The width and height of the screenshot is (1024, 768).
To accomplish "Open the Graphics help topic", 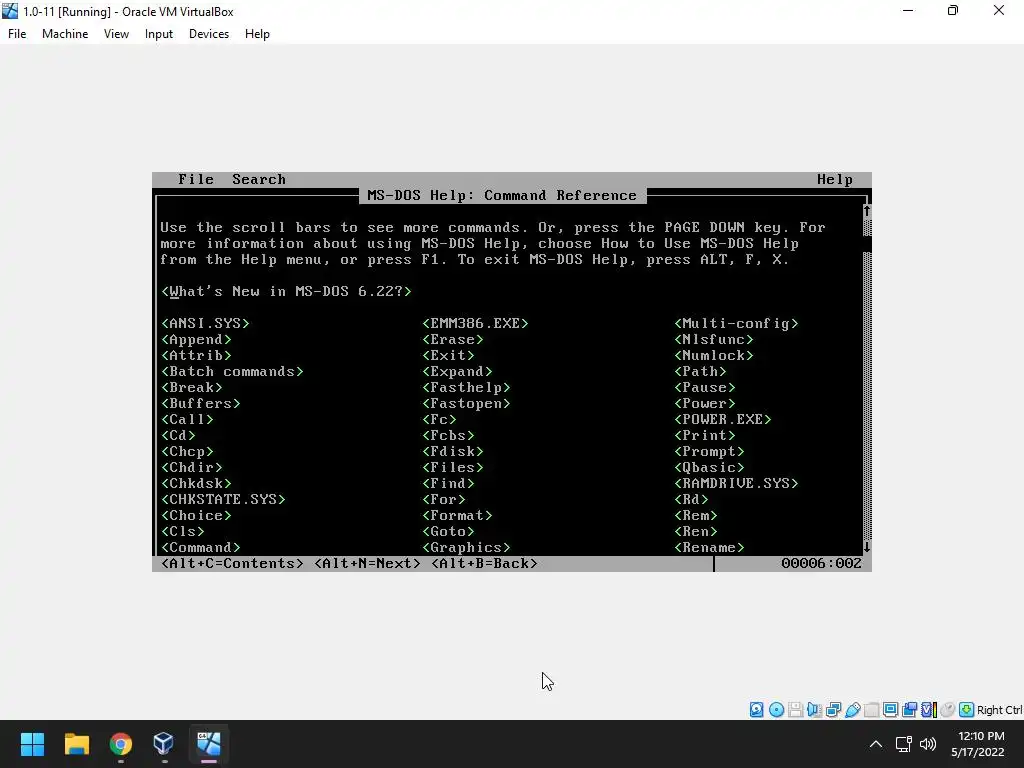I will point(466,547).
